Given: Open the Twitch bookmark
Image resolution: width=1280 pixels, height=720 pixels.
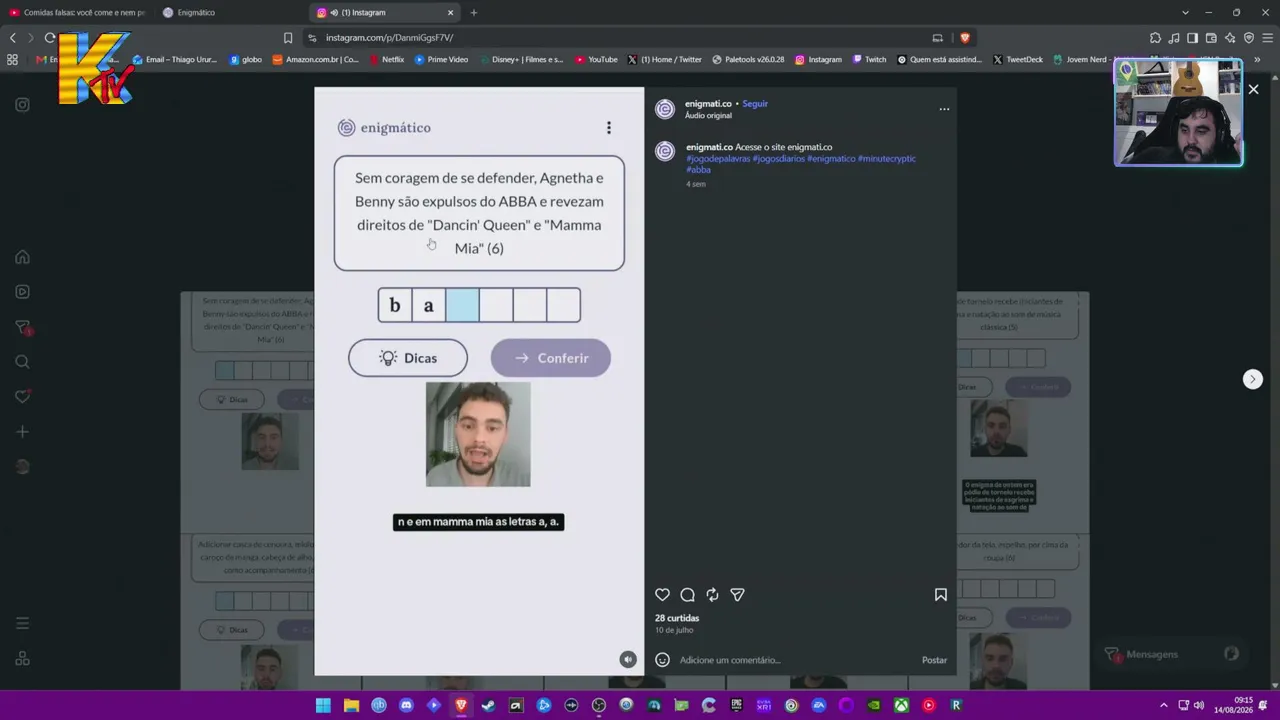Looking at the screenshot, I should pyautogui.click(x=869, y=60).
